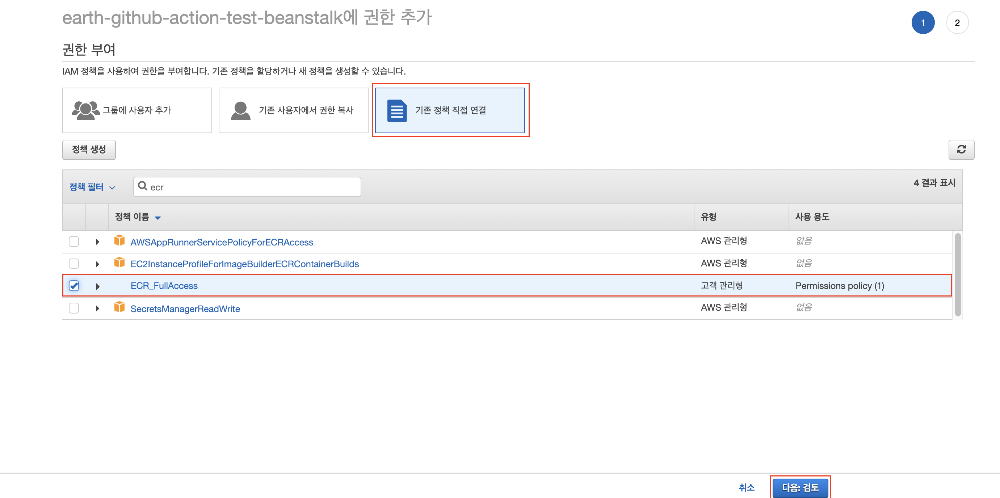This screenshot has height=498, width=1000.
Task: Click the AWS managed type cell of AWSAppRunnerServicePolicyForECRAccess
Action: [723, 241]
